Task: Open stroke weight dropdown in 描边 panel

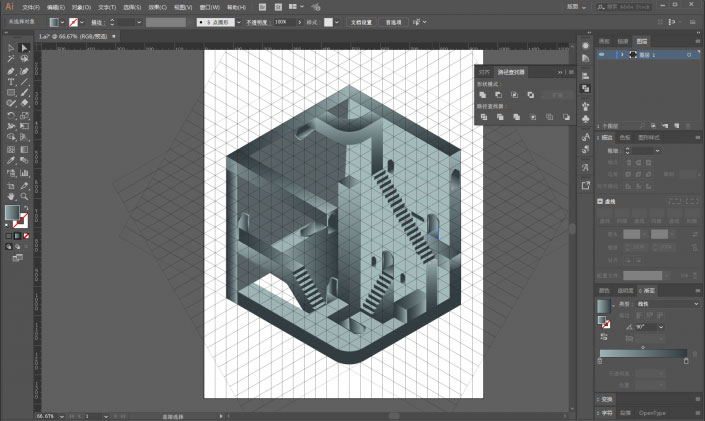Action: (x=657, y=151)
